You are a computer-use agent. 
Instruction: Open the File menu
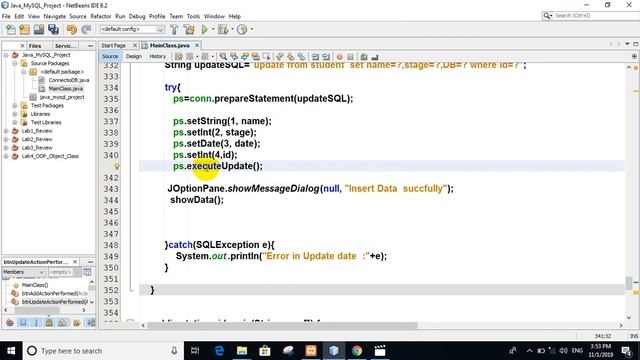tap(6, 16)
